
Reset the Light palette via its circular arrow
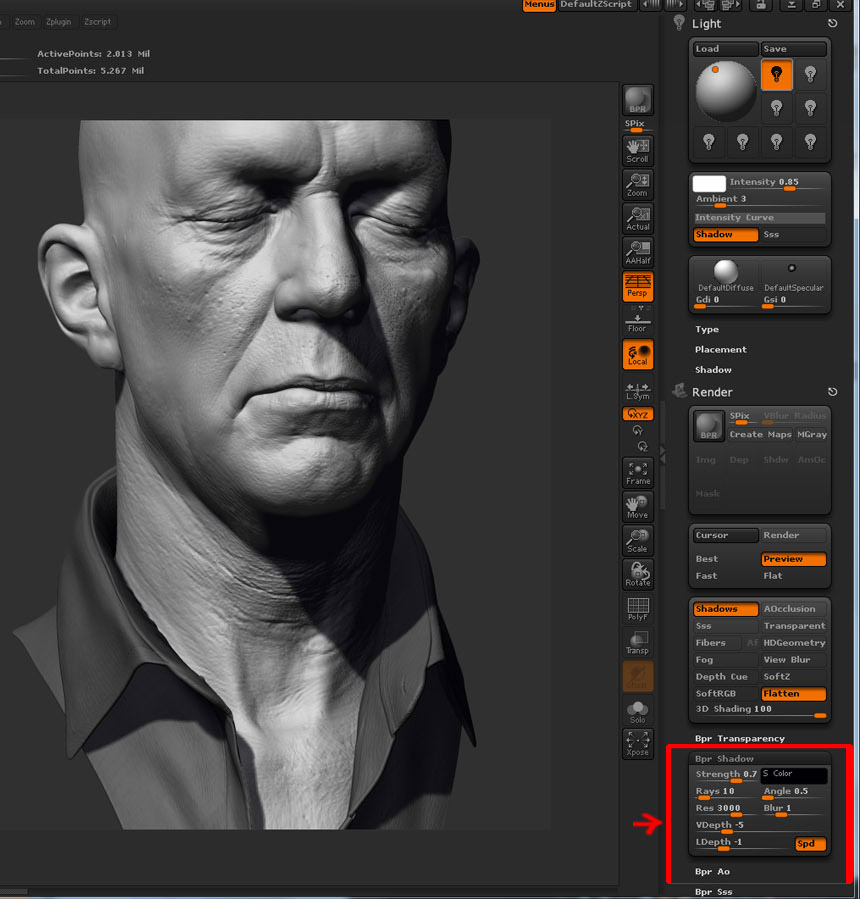pyautogui.click(x=832, y=24)
